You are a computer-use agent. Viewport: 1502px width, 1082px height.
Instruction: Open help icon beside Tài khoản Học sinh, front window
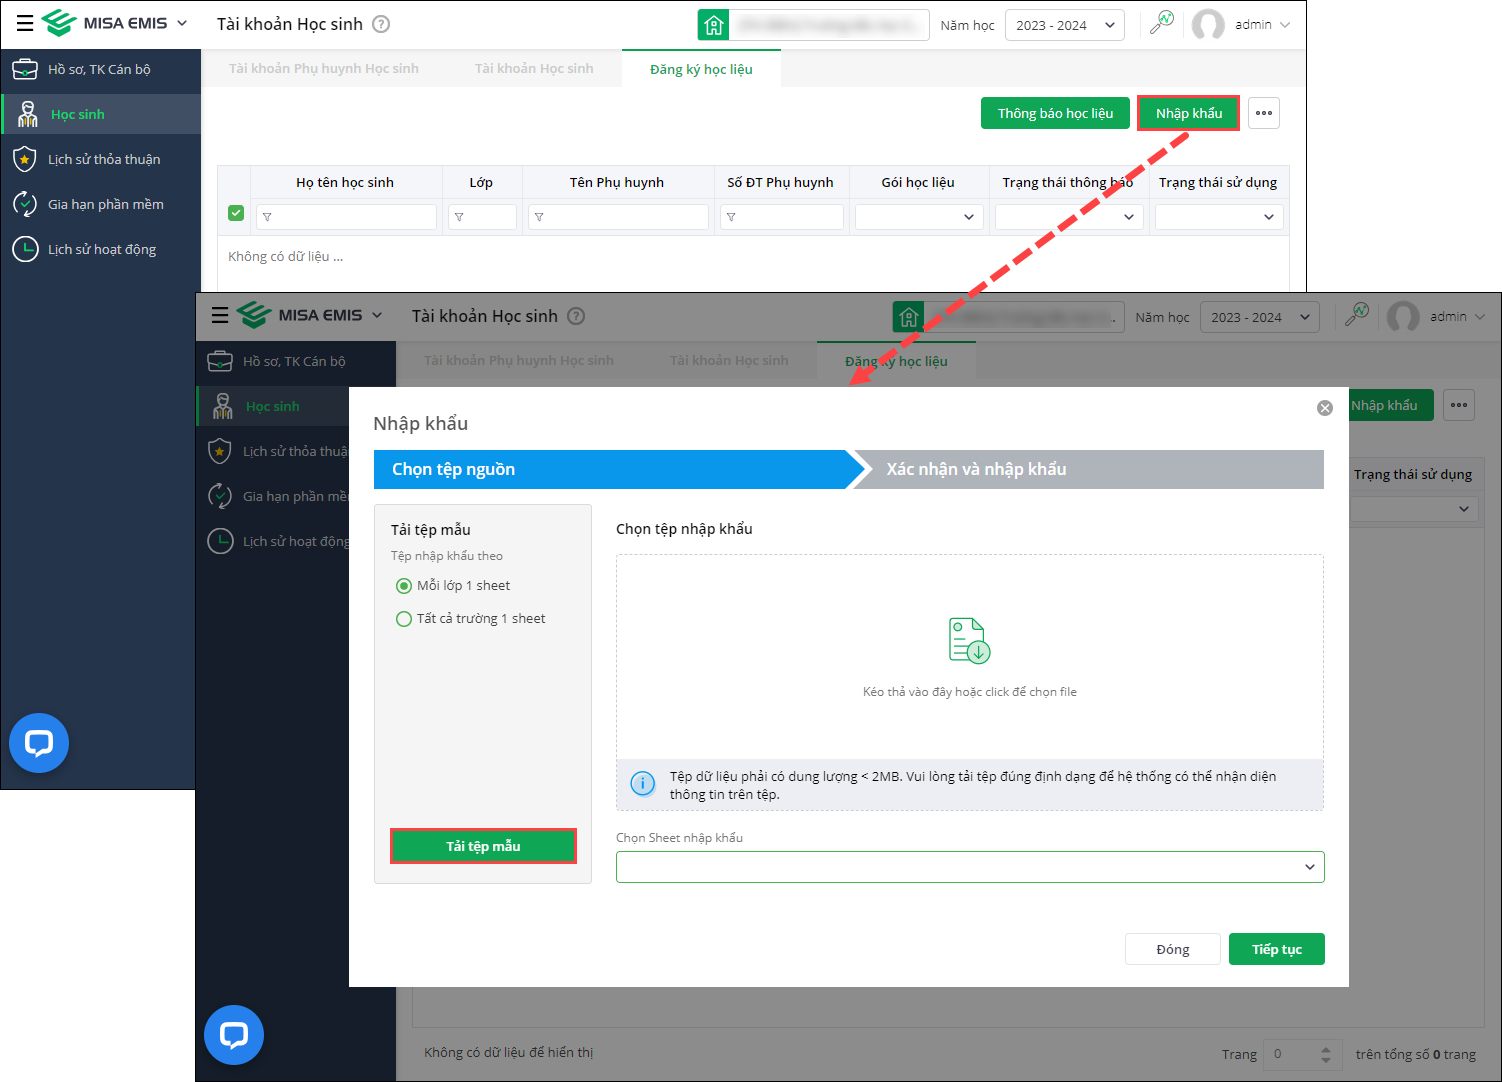pyautogui.click(x=576, y=316)
